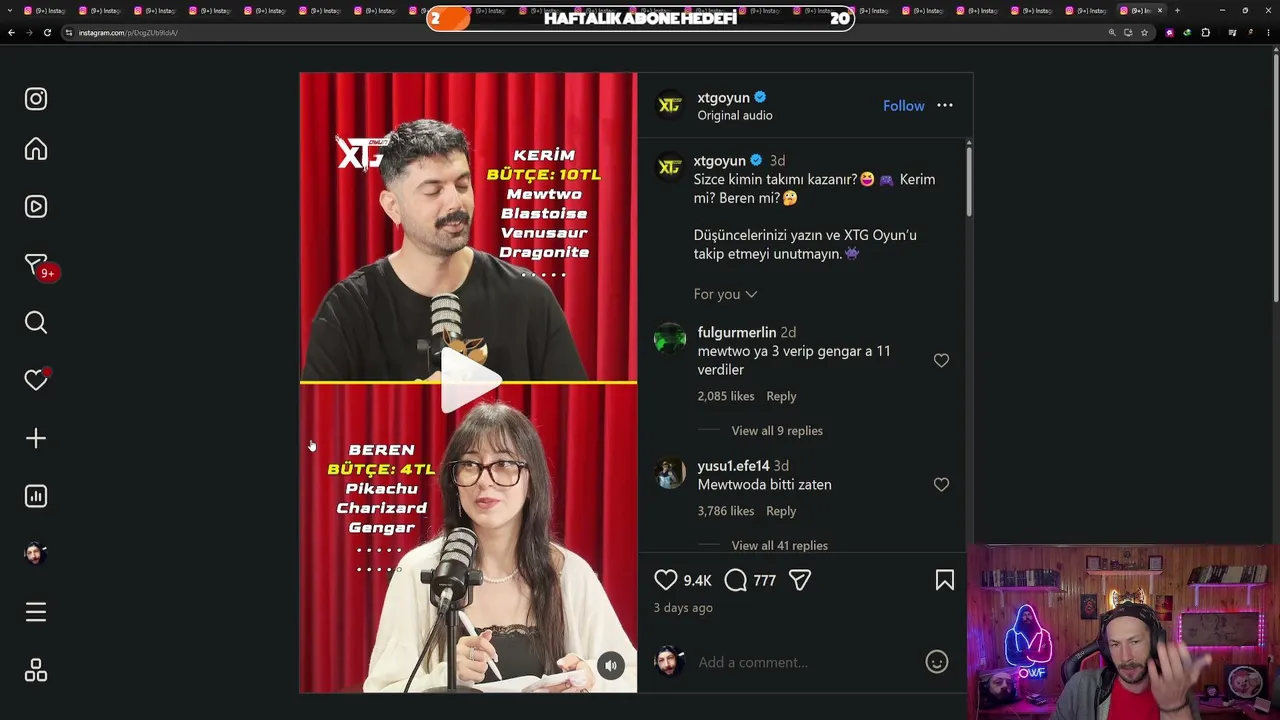Create a new post via plus icon

[36, 438]
